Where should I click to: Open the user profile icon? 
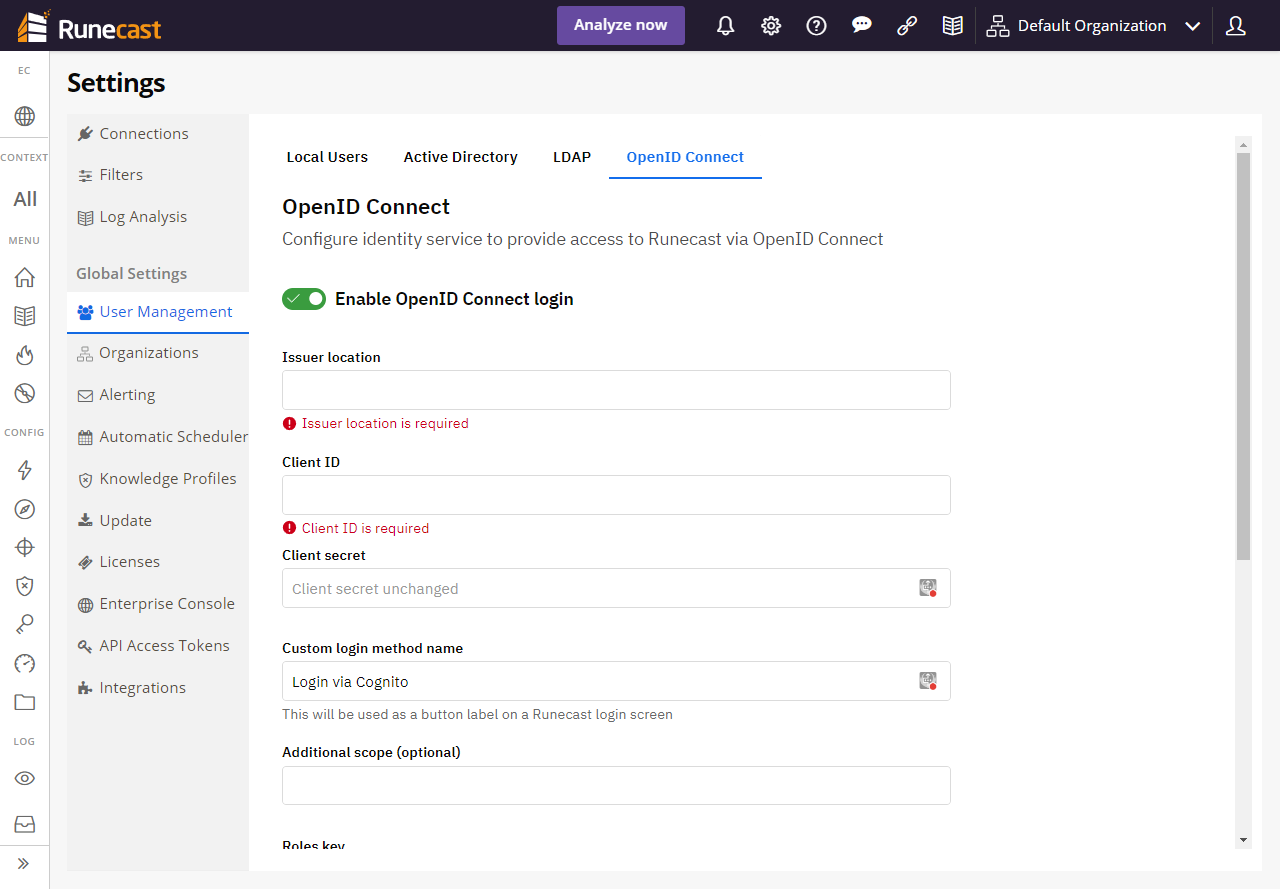click(x=1236, y=26)
